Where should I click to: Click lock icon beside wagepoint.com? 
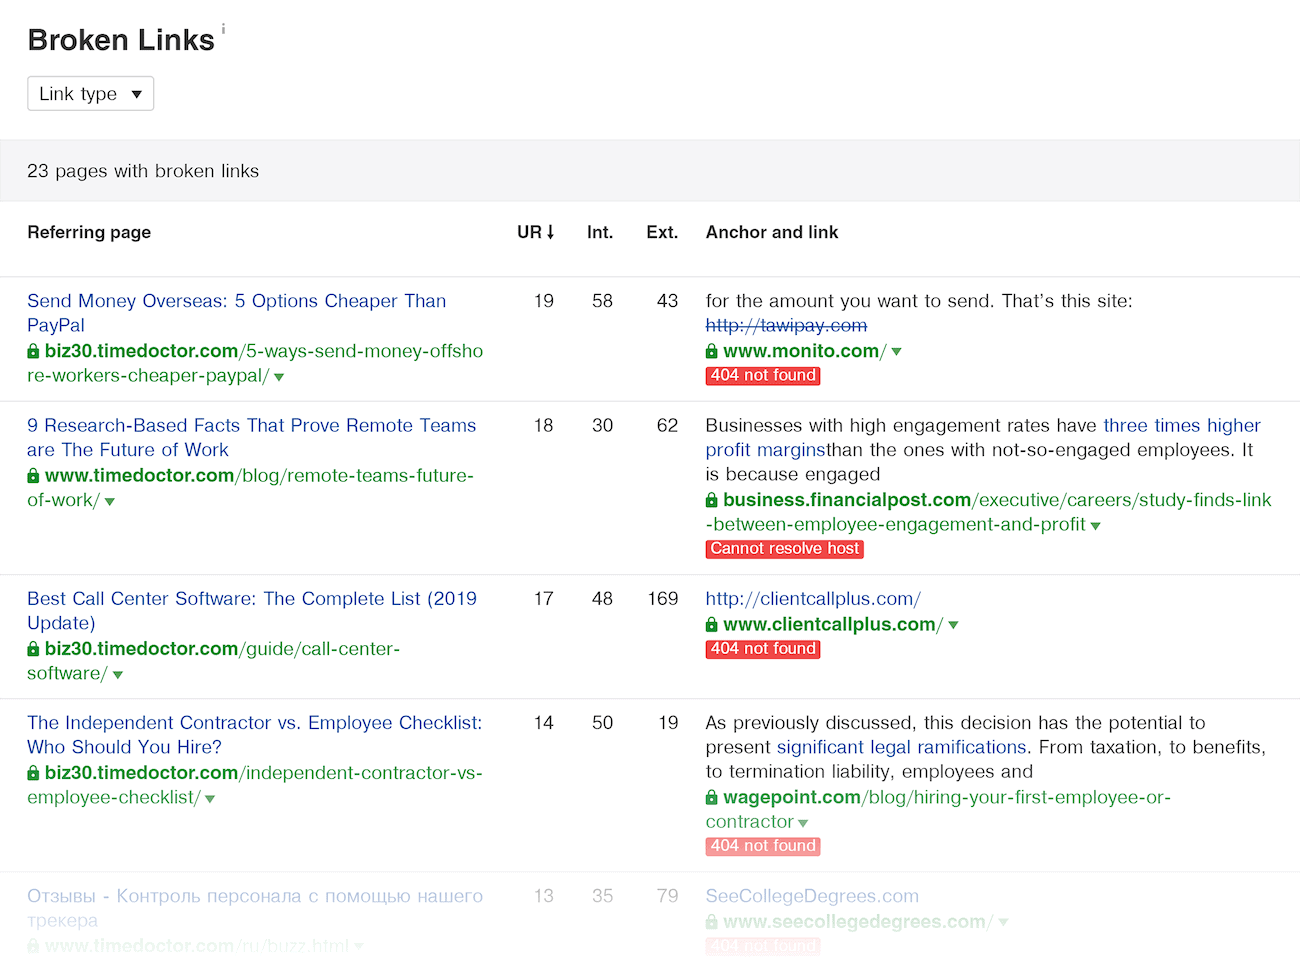coord(712,798)
